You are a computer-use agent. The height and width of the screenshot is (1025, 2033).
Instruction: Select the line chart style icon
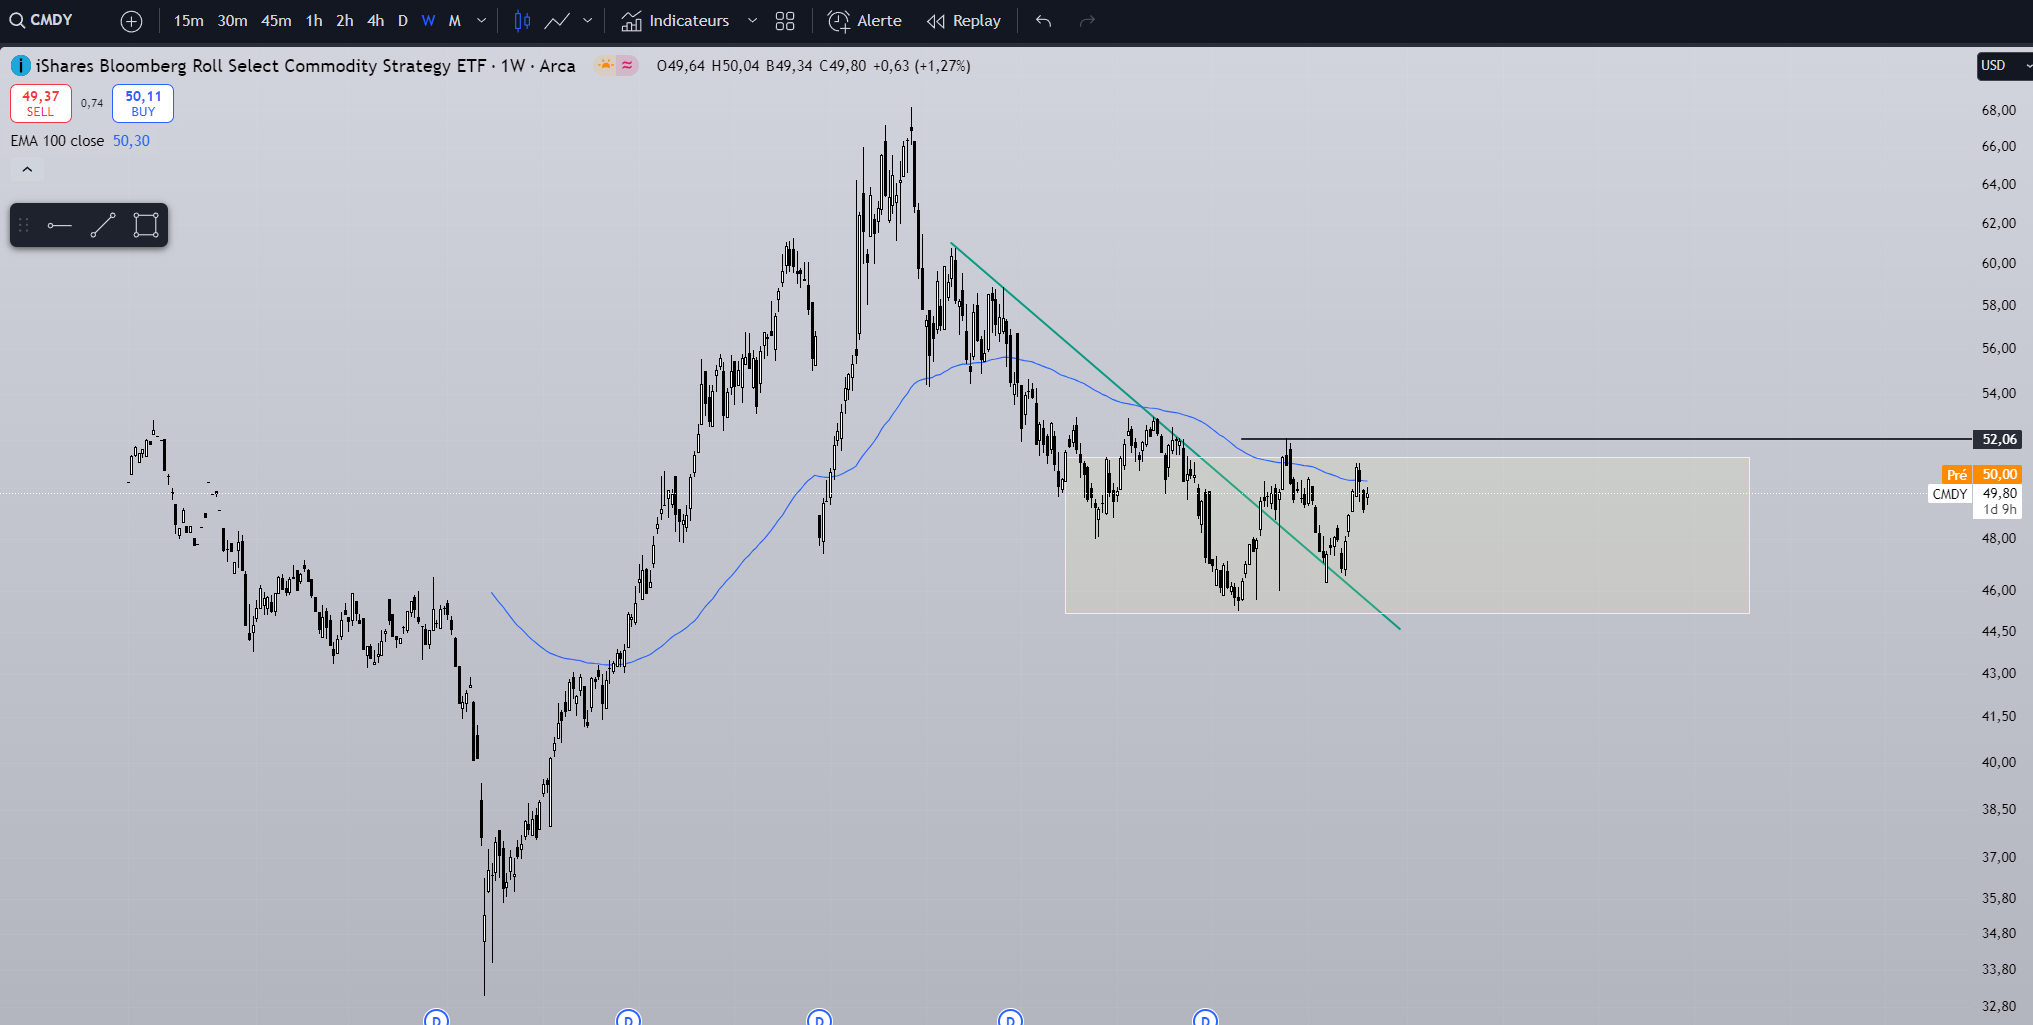coord(557,21)
